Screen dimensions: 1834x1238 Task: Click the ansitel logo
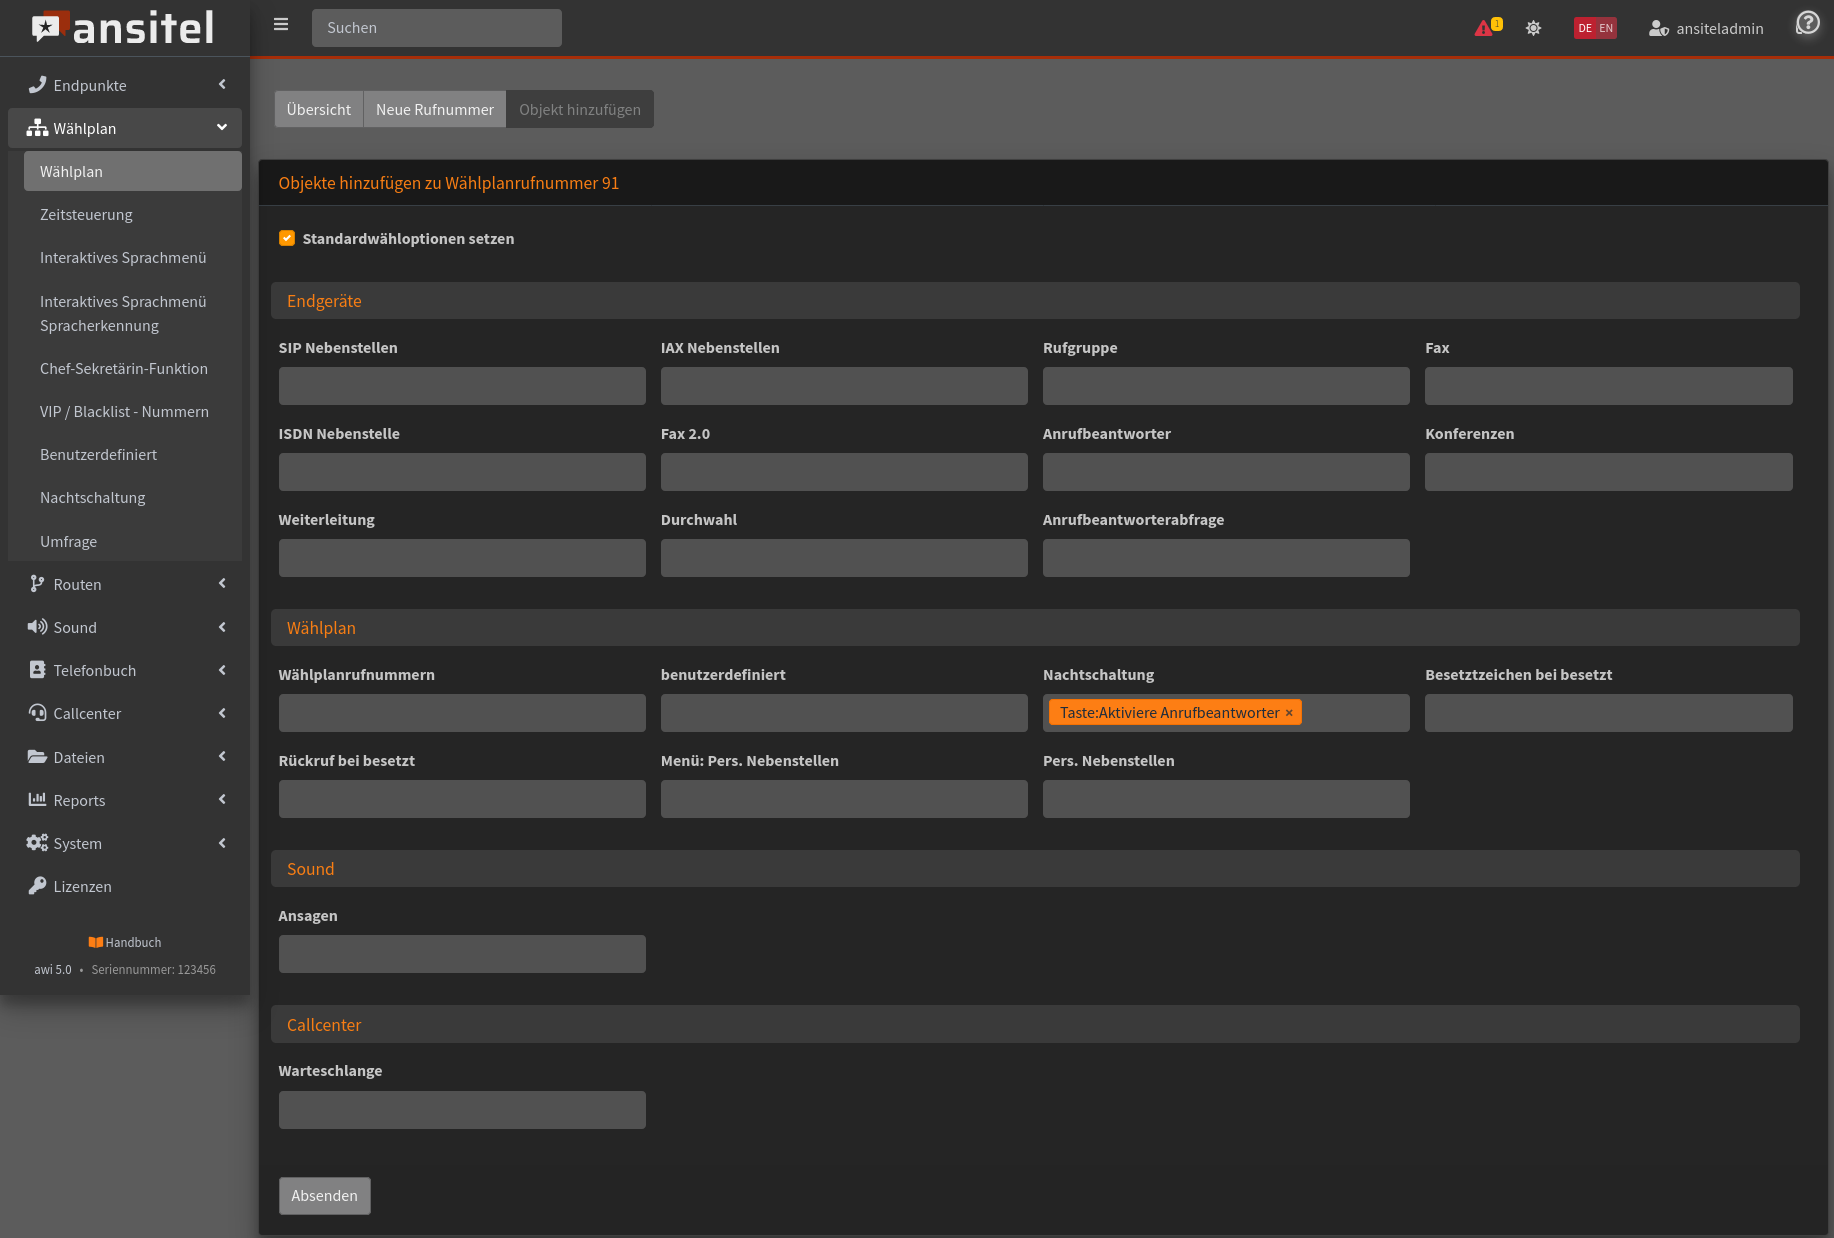[x=124, y=28]
